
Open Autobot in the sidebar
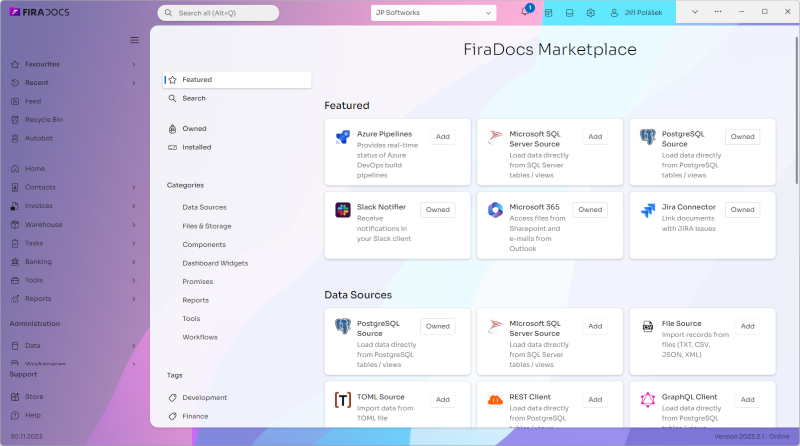pos(39,138)
